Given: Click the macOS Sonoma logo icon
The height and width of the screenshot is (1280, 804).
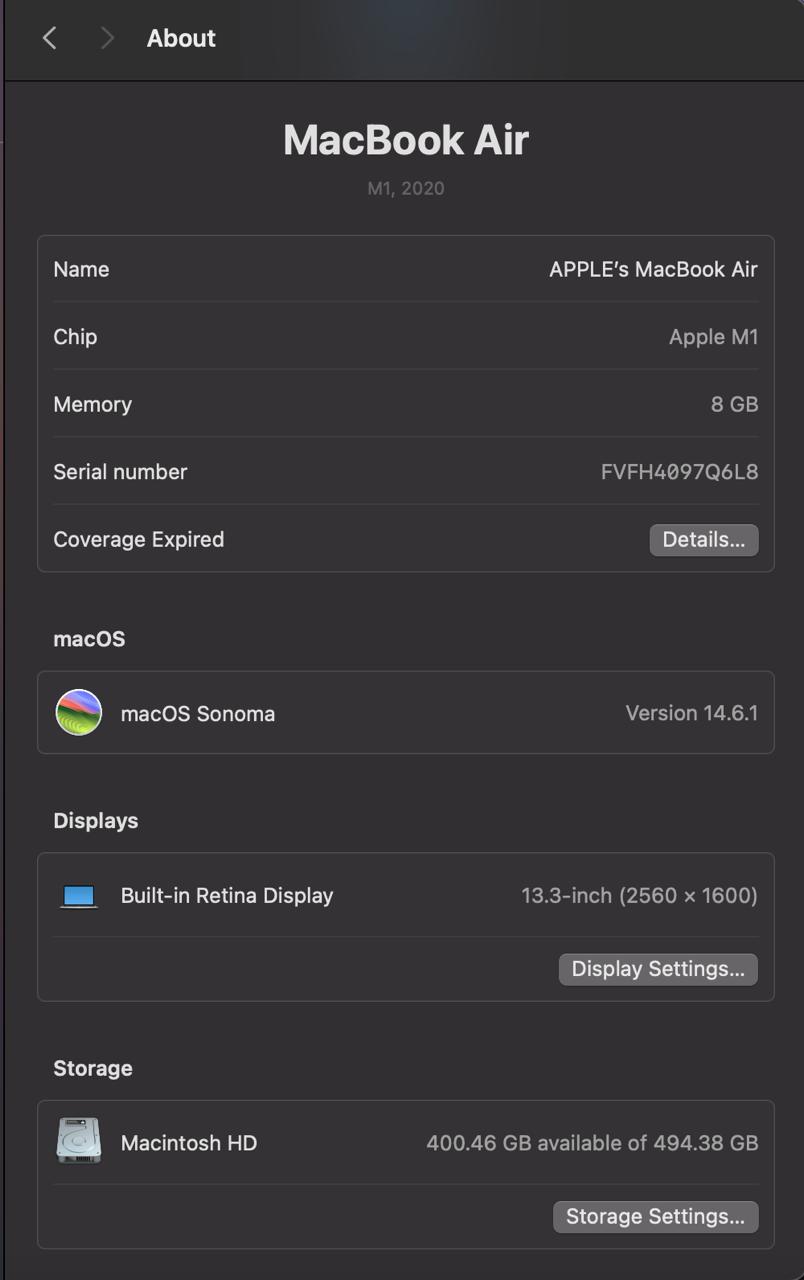Looking at the screenshot, I should pyautogui.click(x=79, y=712).
